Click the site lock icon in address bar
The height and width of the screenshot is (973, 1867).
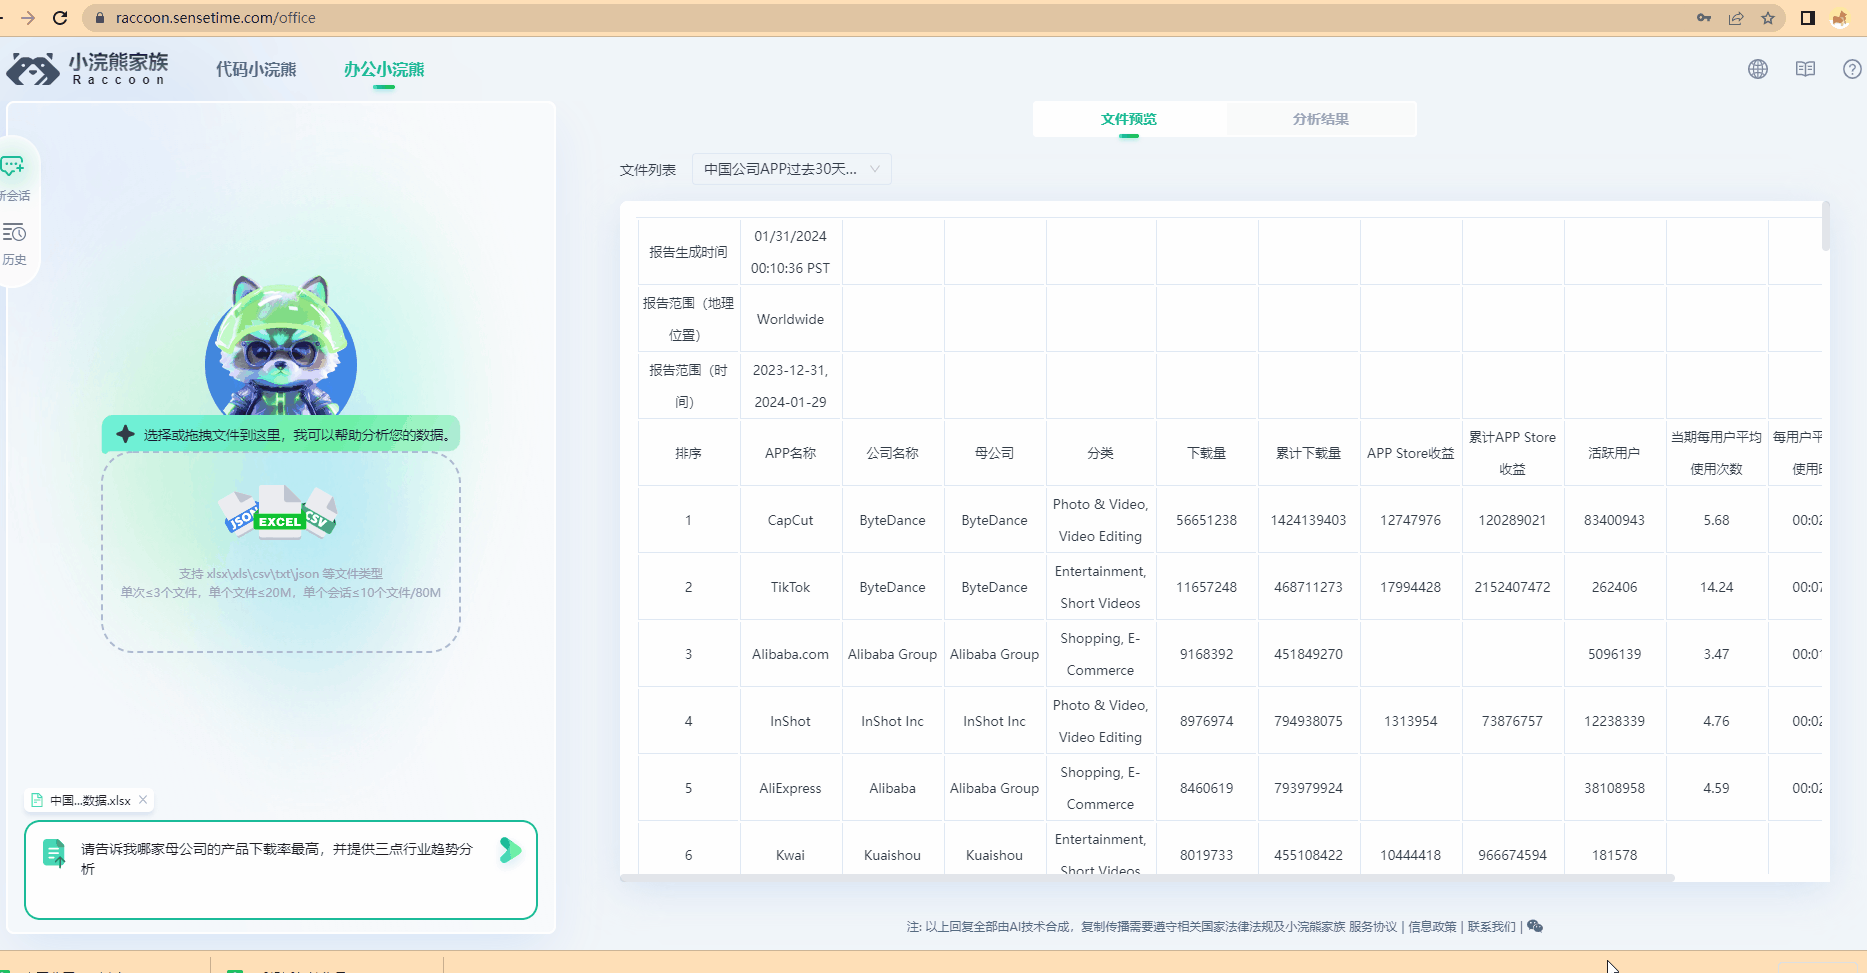(x=99, y=18)
